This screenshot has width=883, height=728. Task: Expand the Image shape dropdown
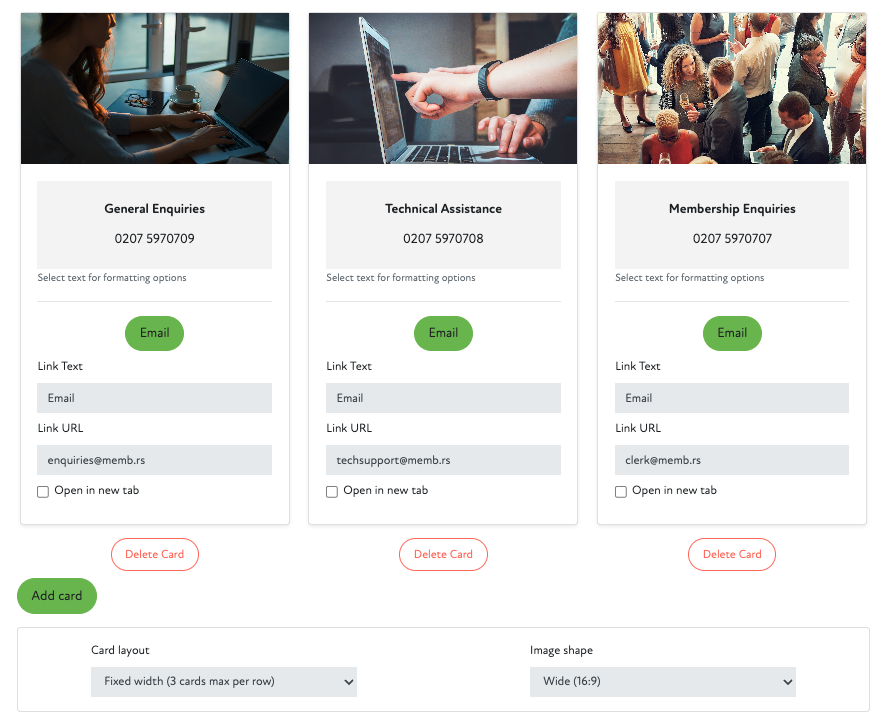(662, 682)
